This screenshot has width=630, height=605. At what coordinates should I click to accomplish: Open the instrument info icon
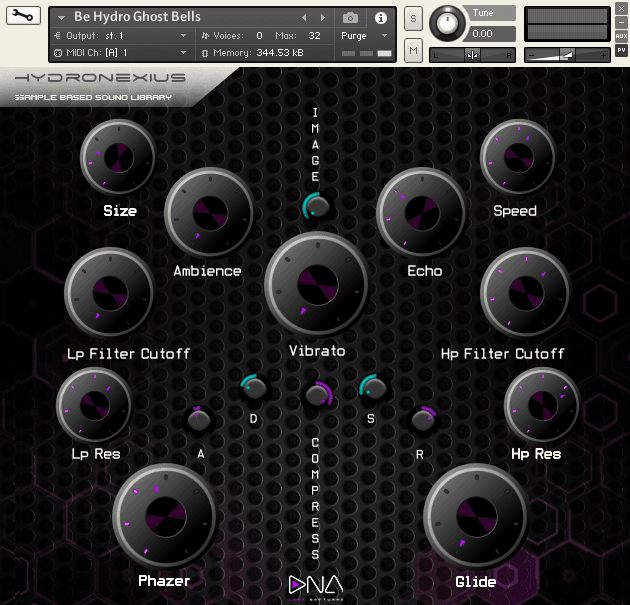pyautogui.click(x=380, y=18)
